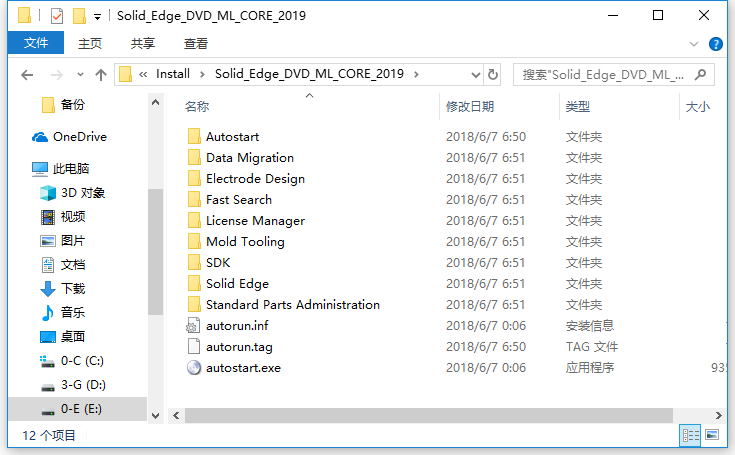Expand the ribbon with the chevron

pos(694,44)
